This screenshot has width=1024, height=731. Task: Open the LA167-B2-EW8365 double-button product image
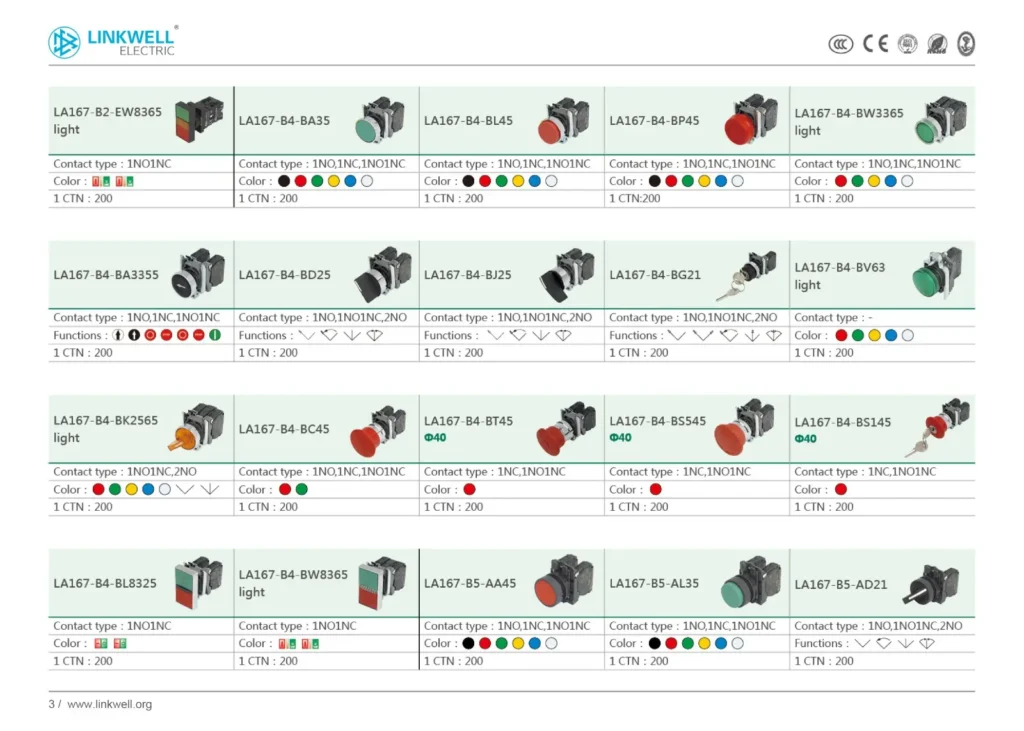tap(199, 119)
